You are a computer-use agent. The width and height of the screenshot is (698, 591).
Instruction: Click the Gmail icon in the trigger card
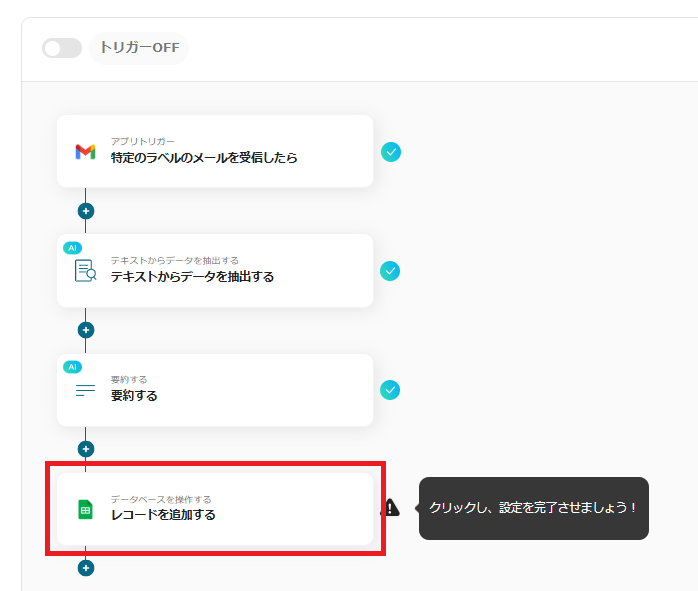[85, 152]
